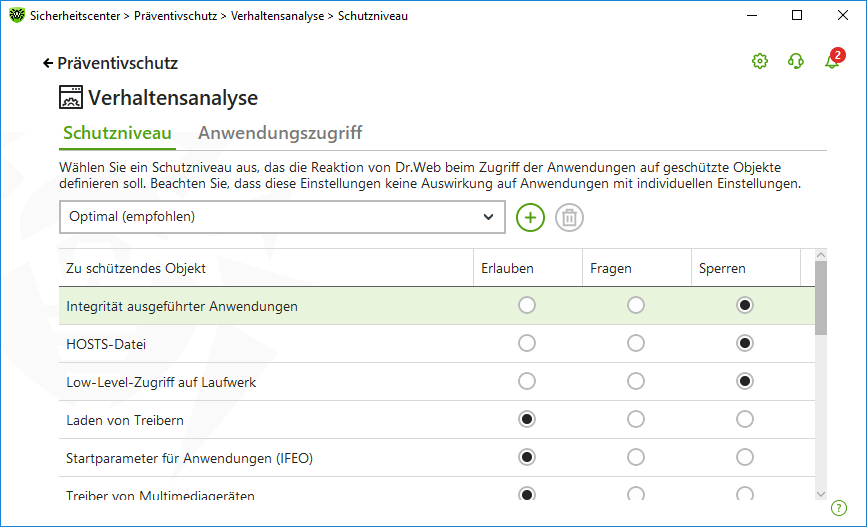
Task: Select Erlauben for Treiber von Multimediageräten
Action: pyautogui.click(x=527, y=493)
